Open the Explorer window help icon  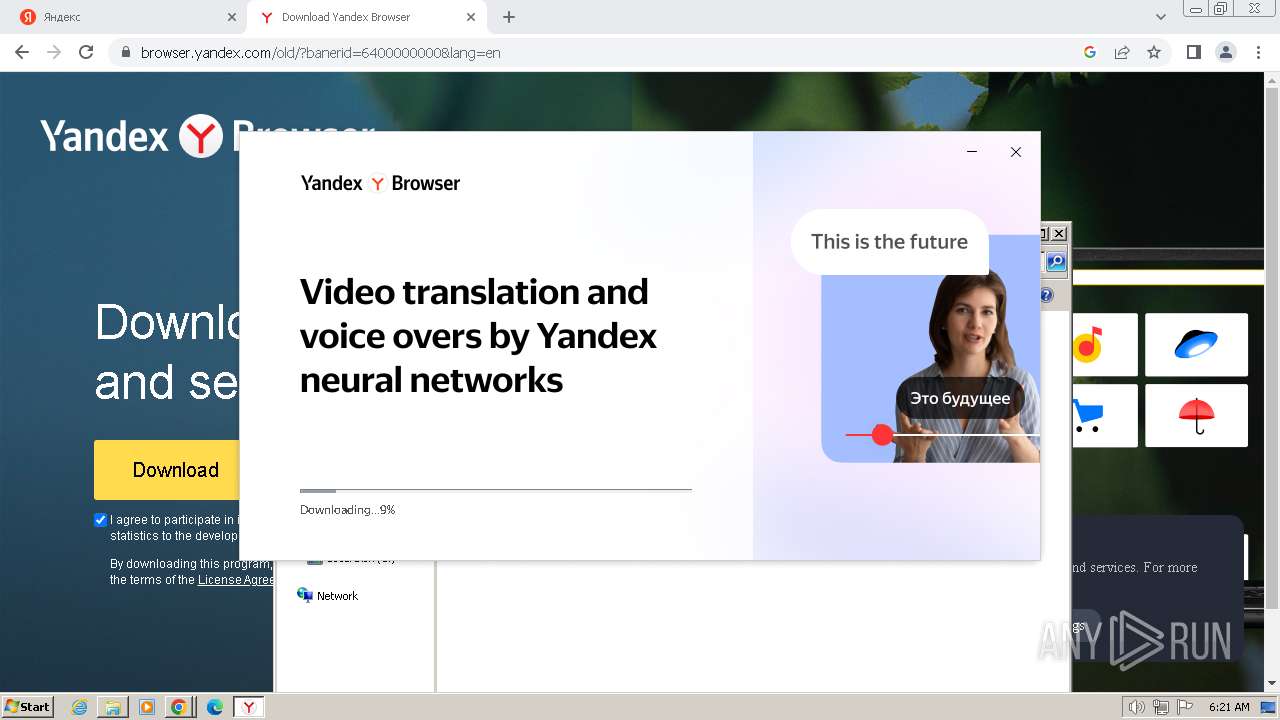coord(1046,296)
